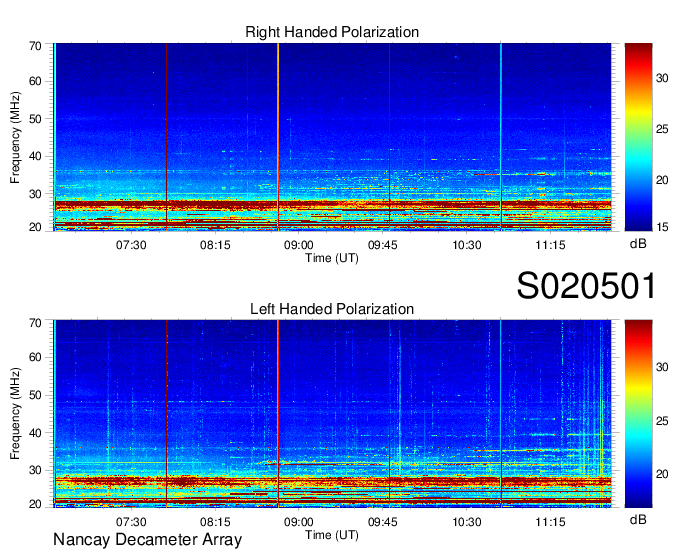Click the 10:30 tick label of Right Handed plot

tap(467, 245)
